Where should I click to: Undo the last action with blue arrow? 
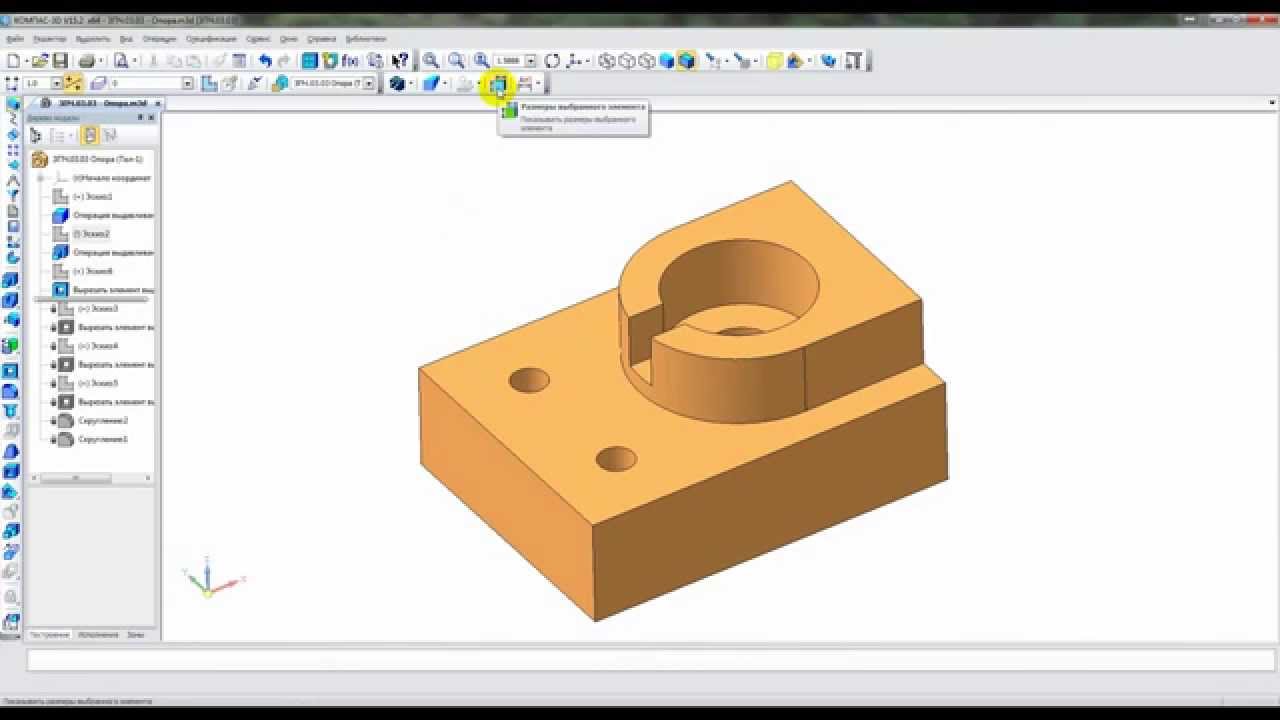(265, 61)
